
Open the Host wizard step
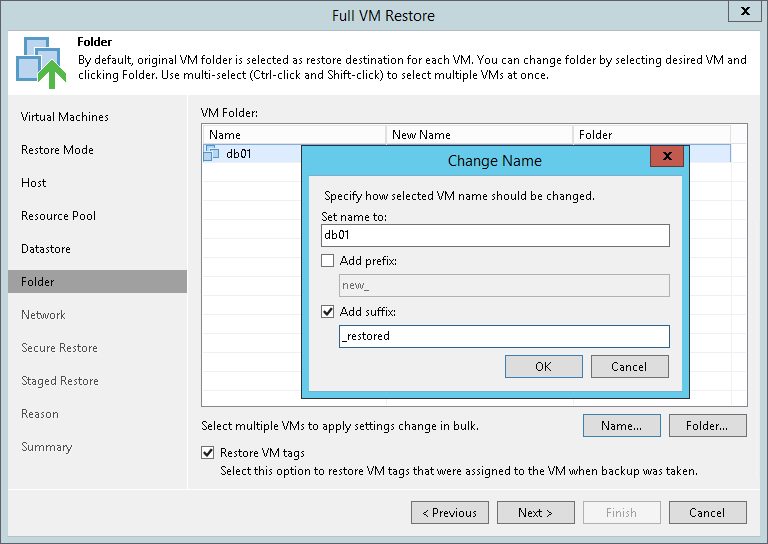tap(34, 183)
